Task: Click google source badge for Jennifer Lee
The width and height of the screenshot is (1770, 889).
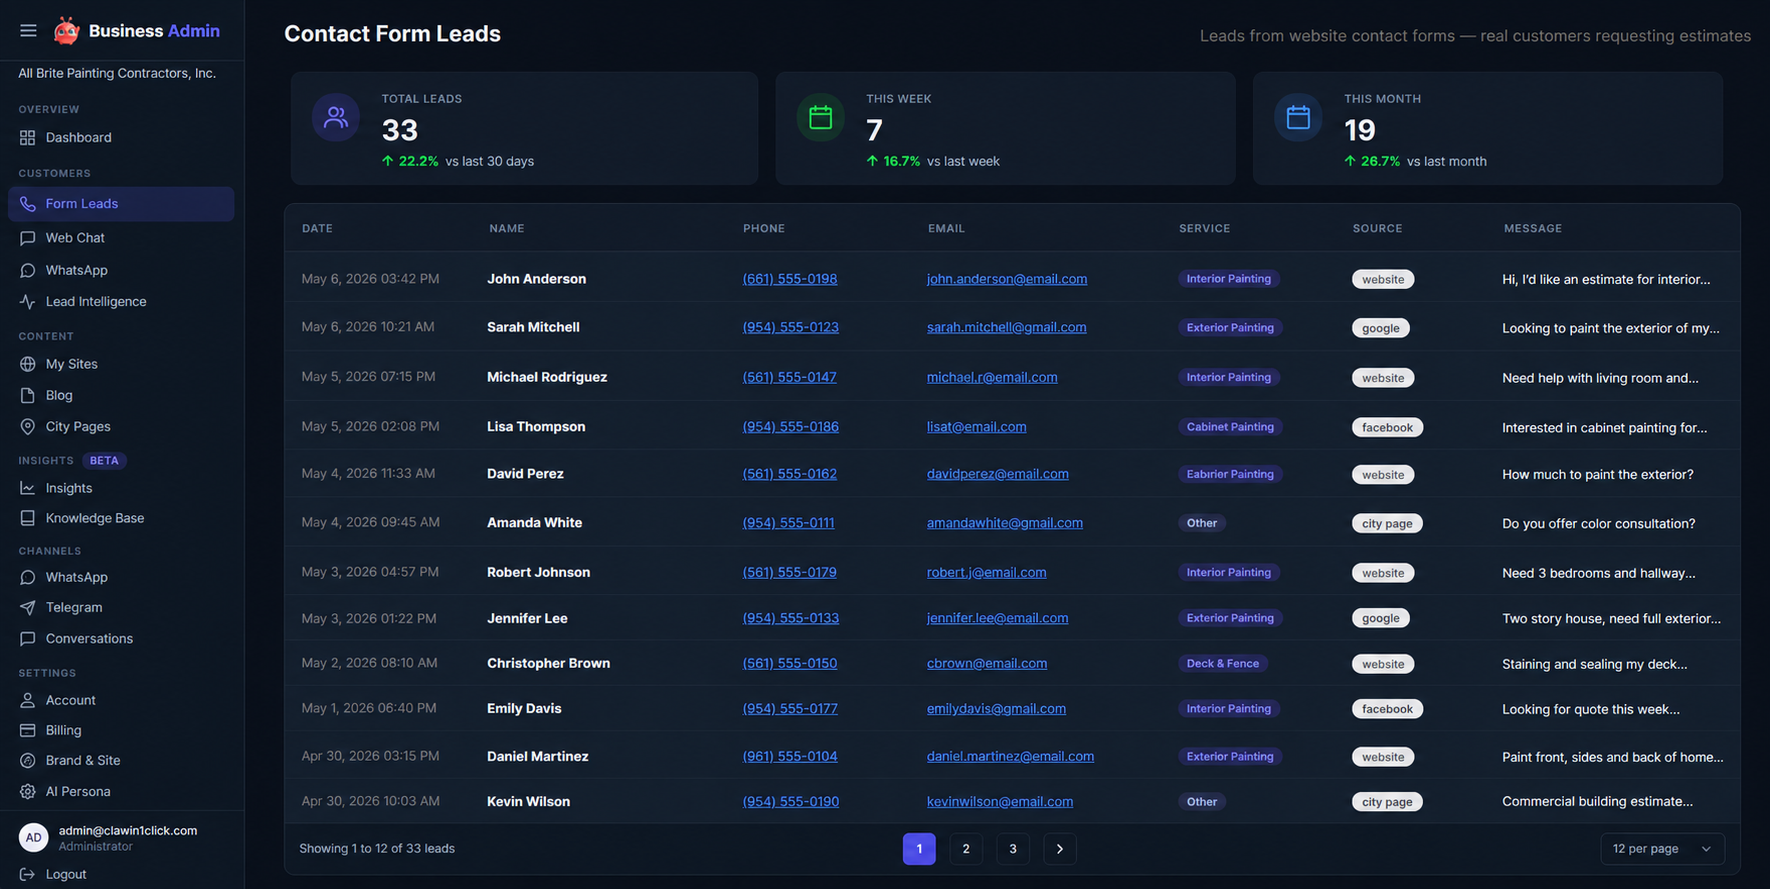Action: 1380,619
